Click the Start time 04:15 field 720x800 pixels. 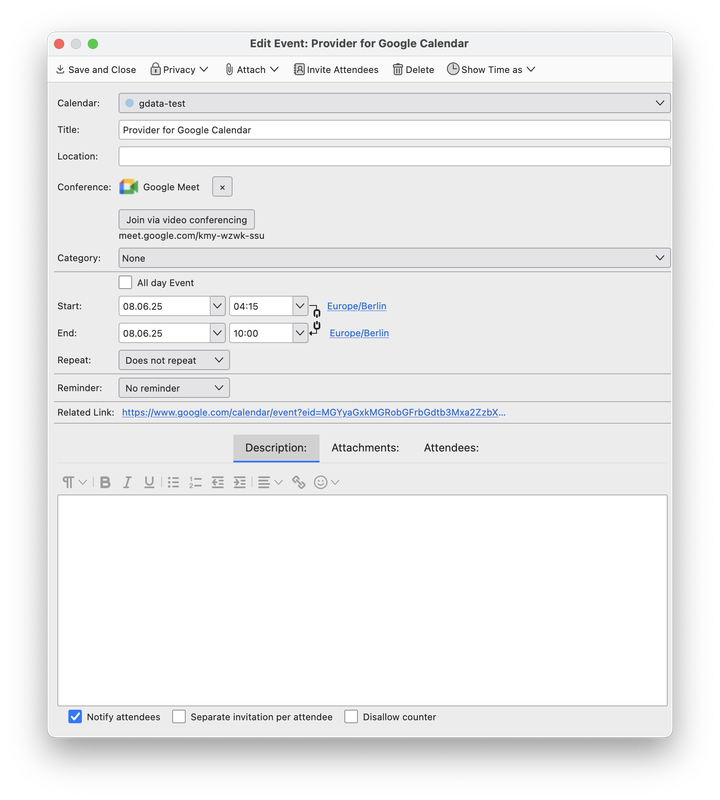tap(261, 306)
